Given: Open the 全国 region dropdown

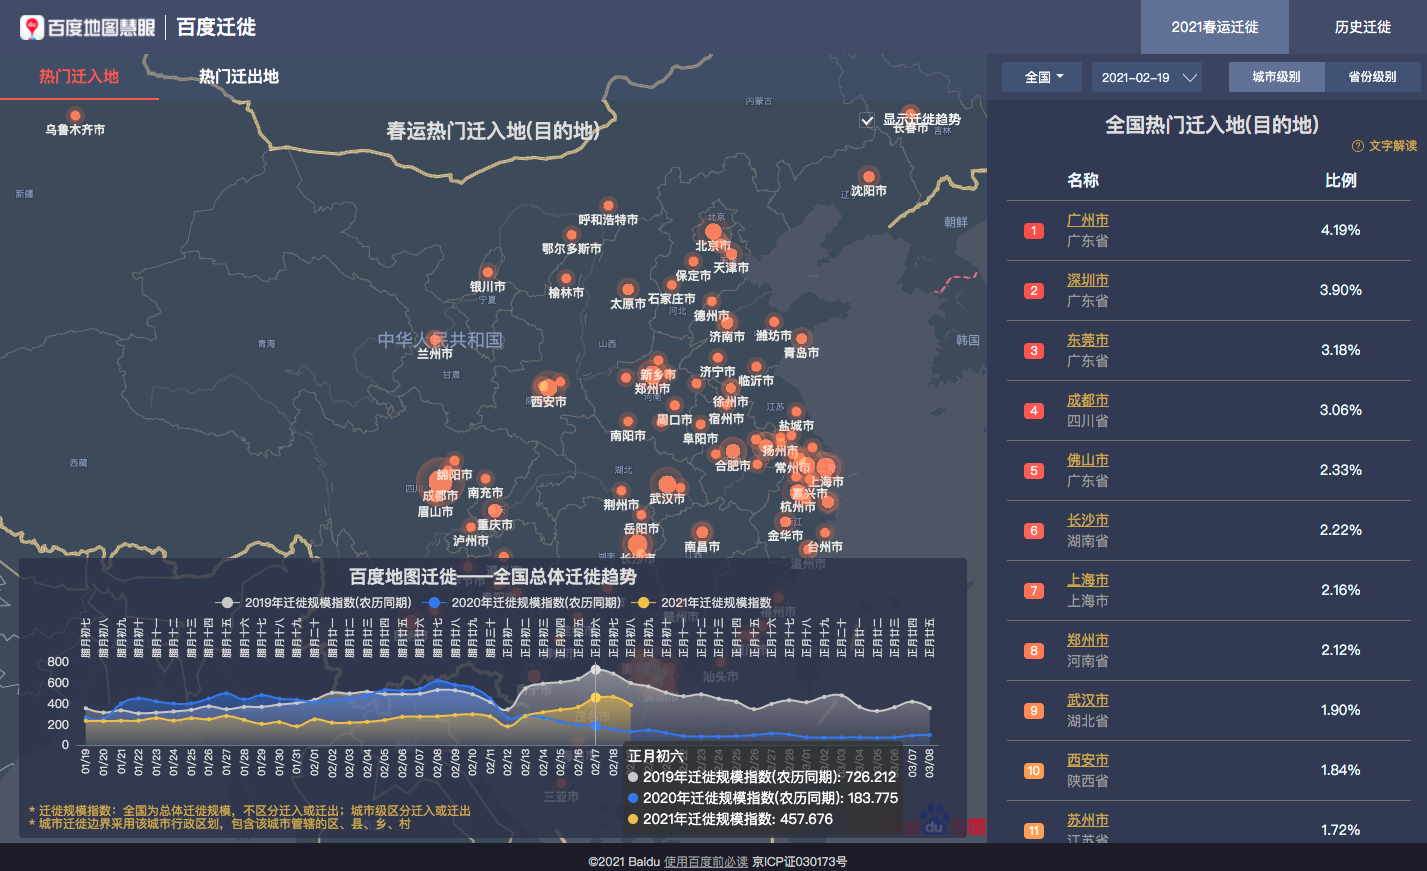Looking at the screenshot, I should [1043, 77].
